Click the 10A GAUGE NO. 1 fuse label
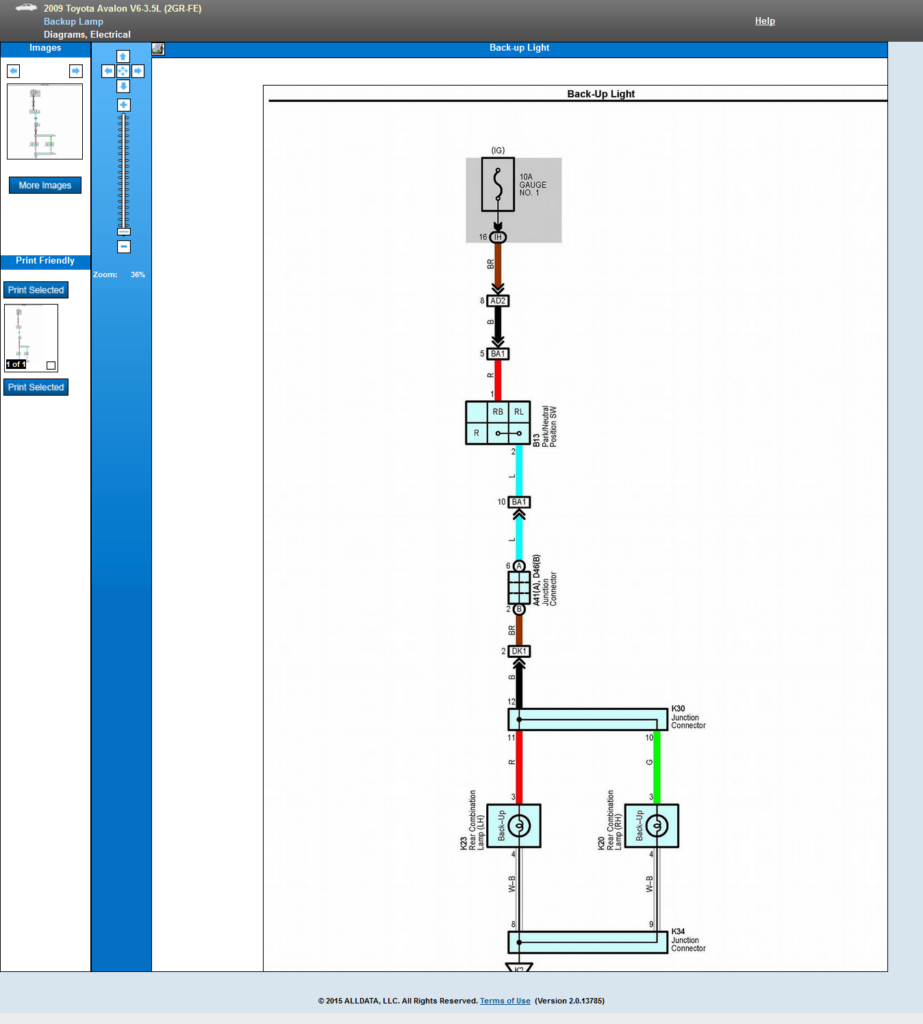Image resolution: width=923 pixels, height=1024 pixels. click(532, 185)
